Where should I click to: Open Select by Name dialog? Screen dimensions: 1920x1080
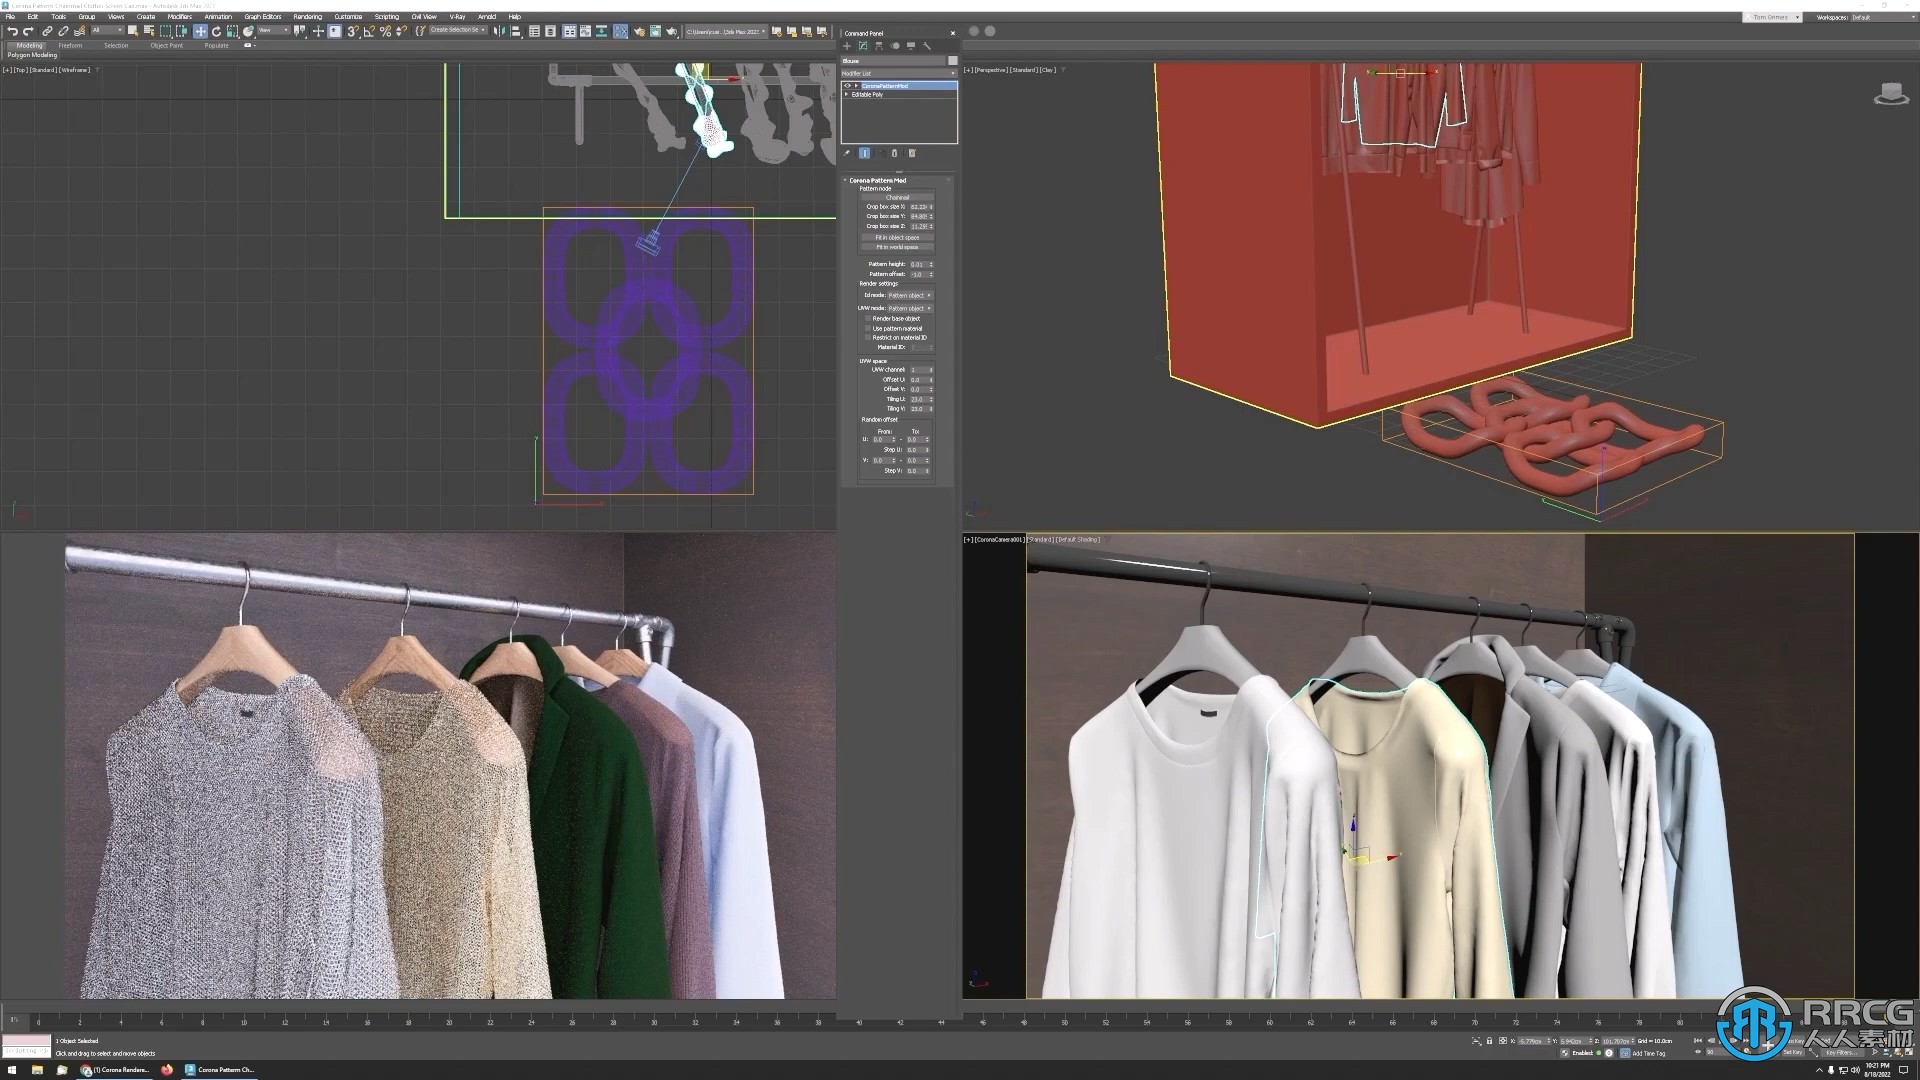click(x=149, y=31)
